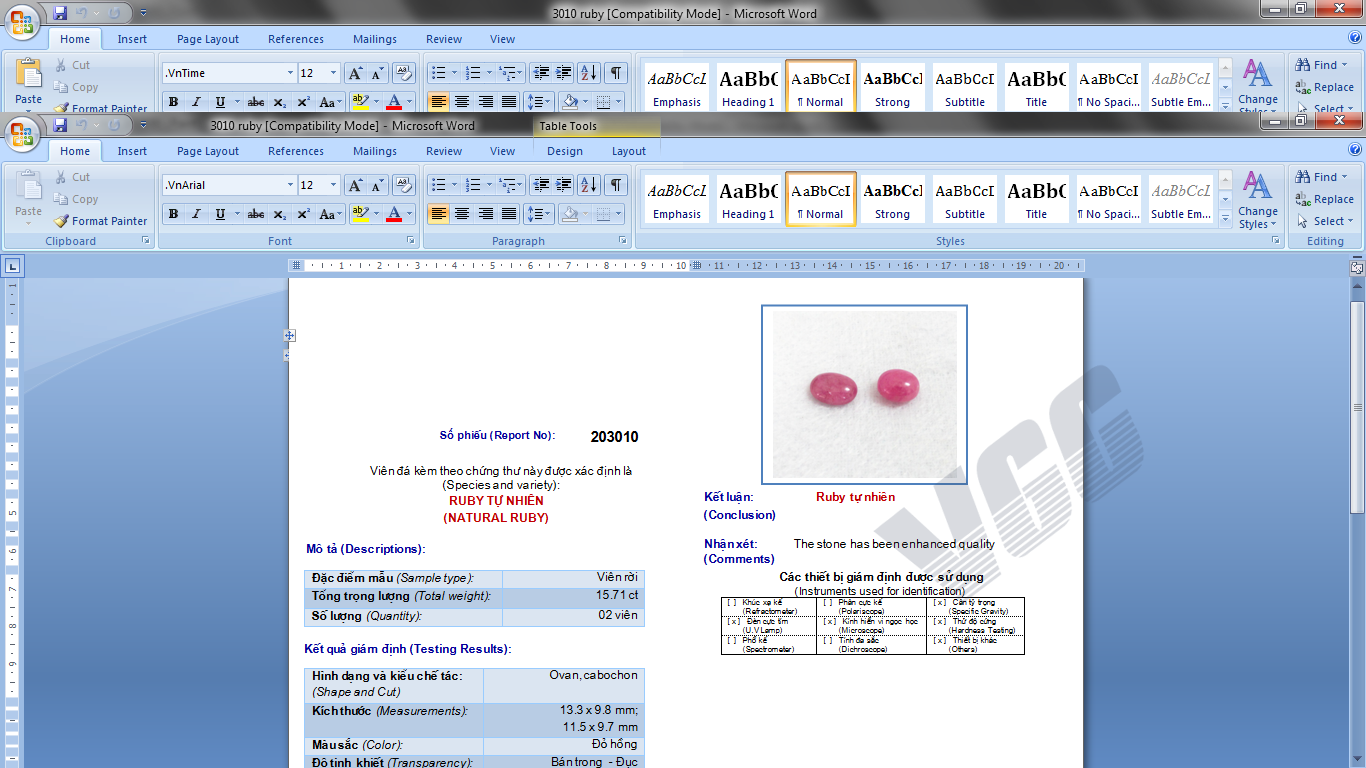Toggle bold formatting
Viewport: 1366px width, 768px height.
[172, 214]
